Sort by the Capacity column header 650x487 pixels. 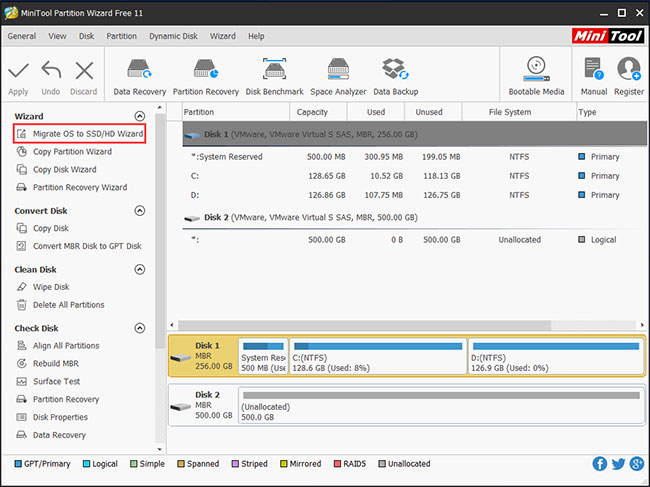point(312,112)
